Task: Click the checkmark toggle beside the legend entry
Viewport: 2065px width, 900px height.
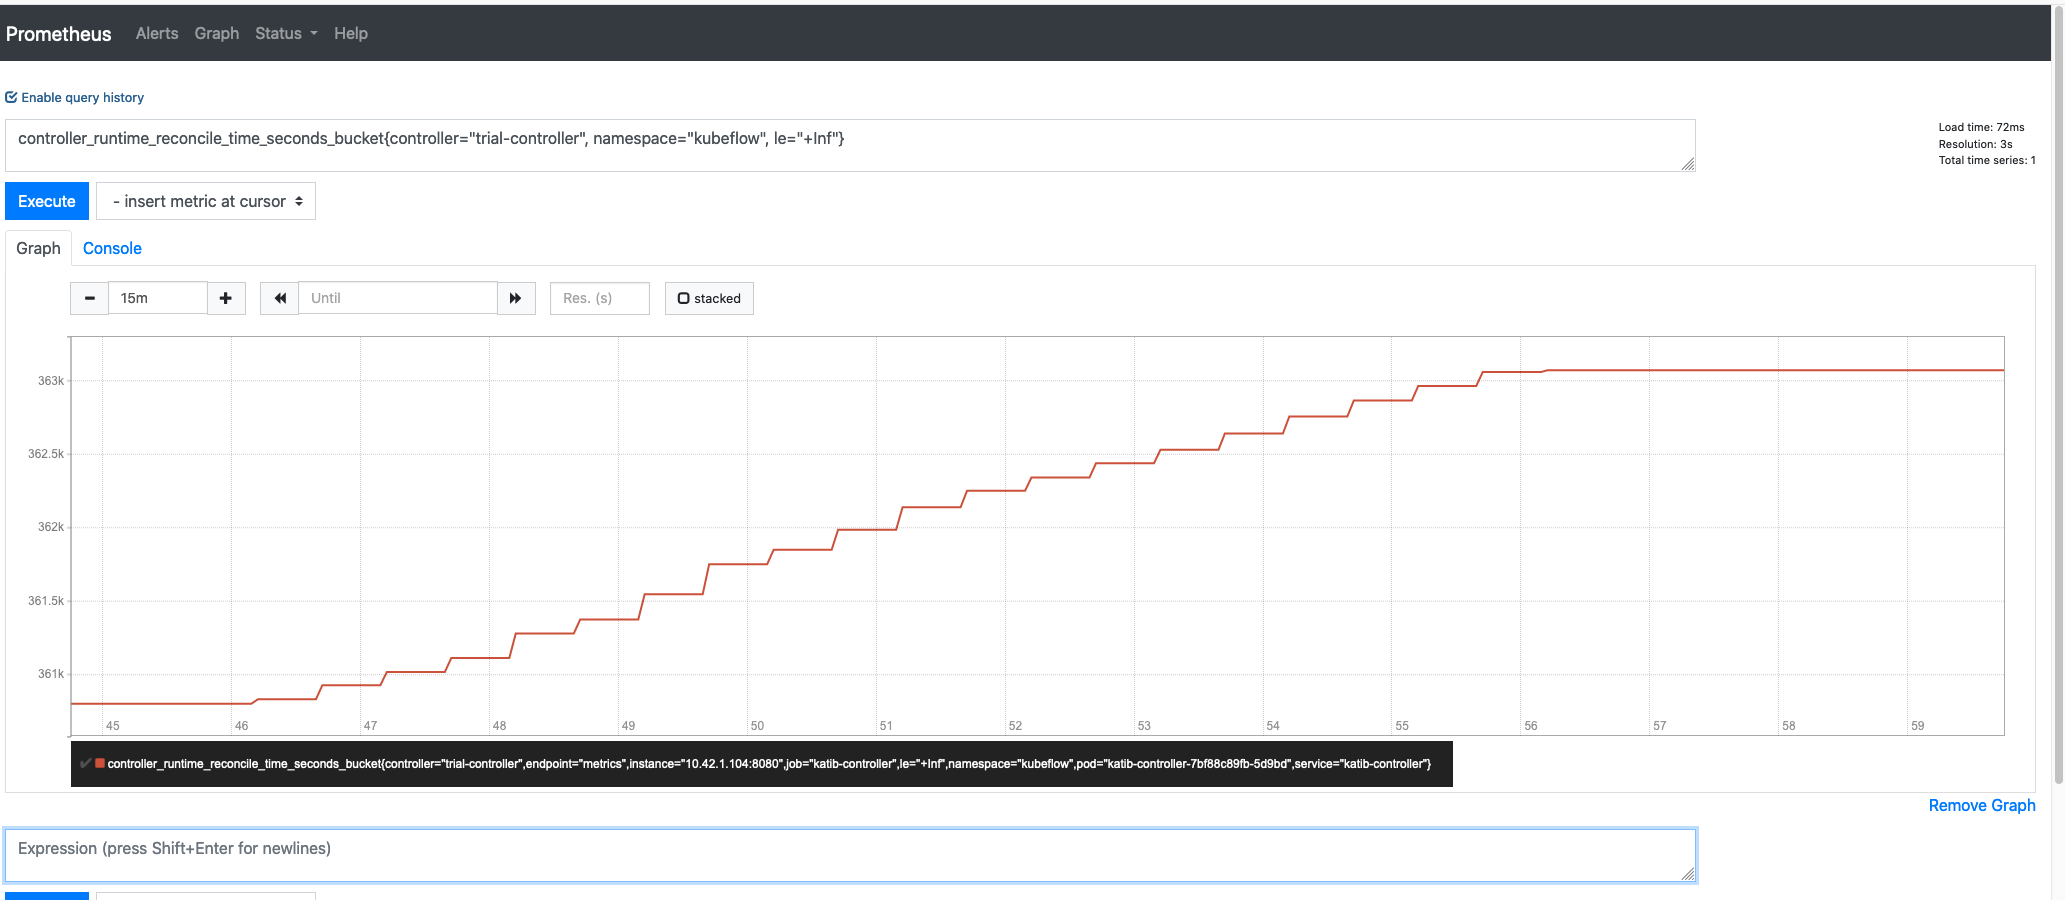Action: click(85, 763)
